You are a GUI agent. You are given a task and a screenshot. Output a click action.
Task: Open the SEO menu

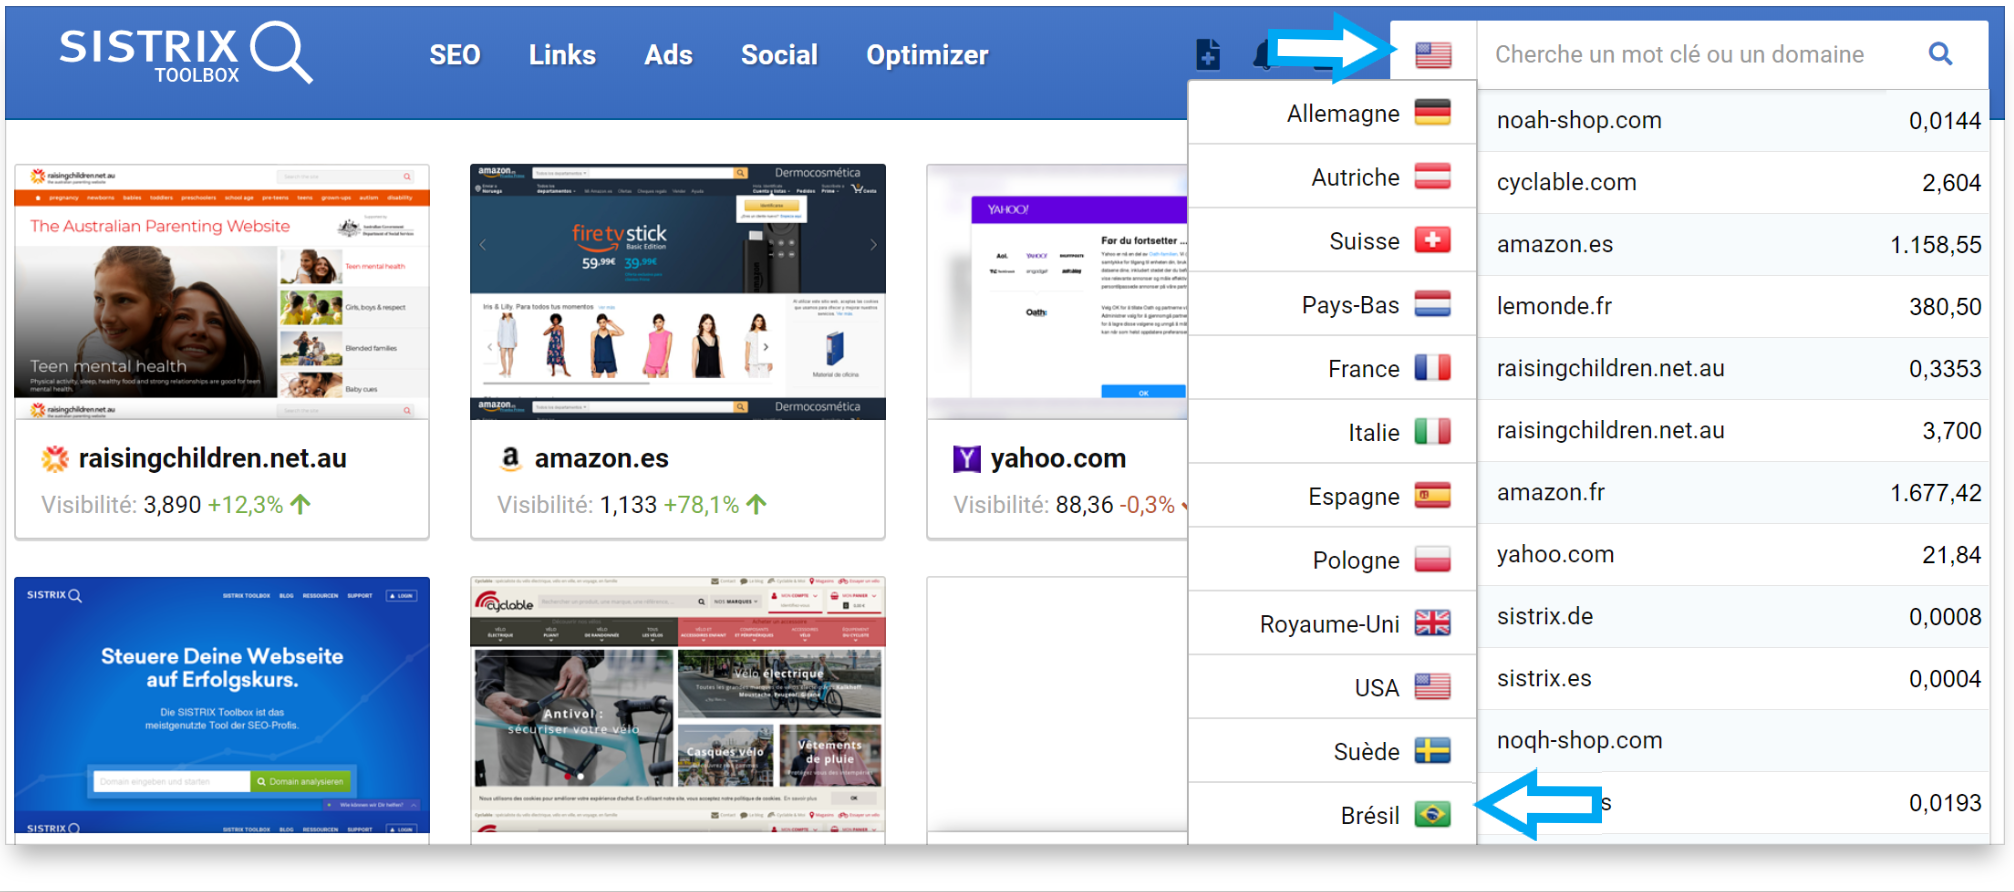pos(455,55)
